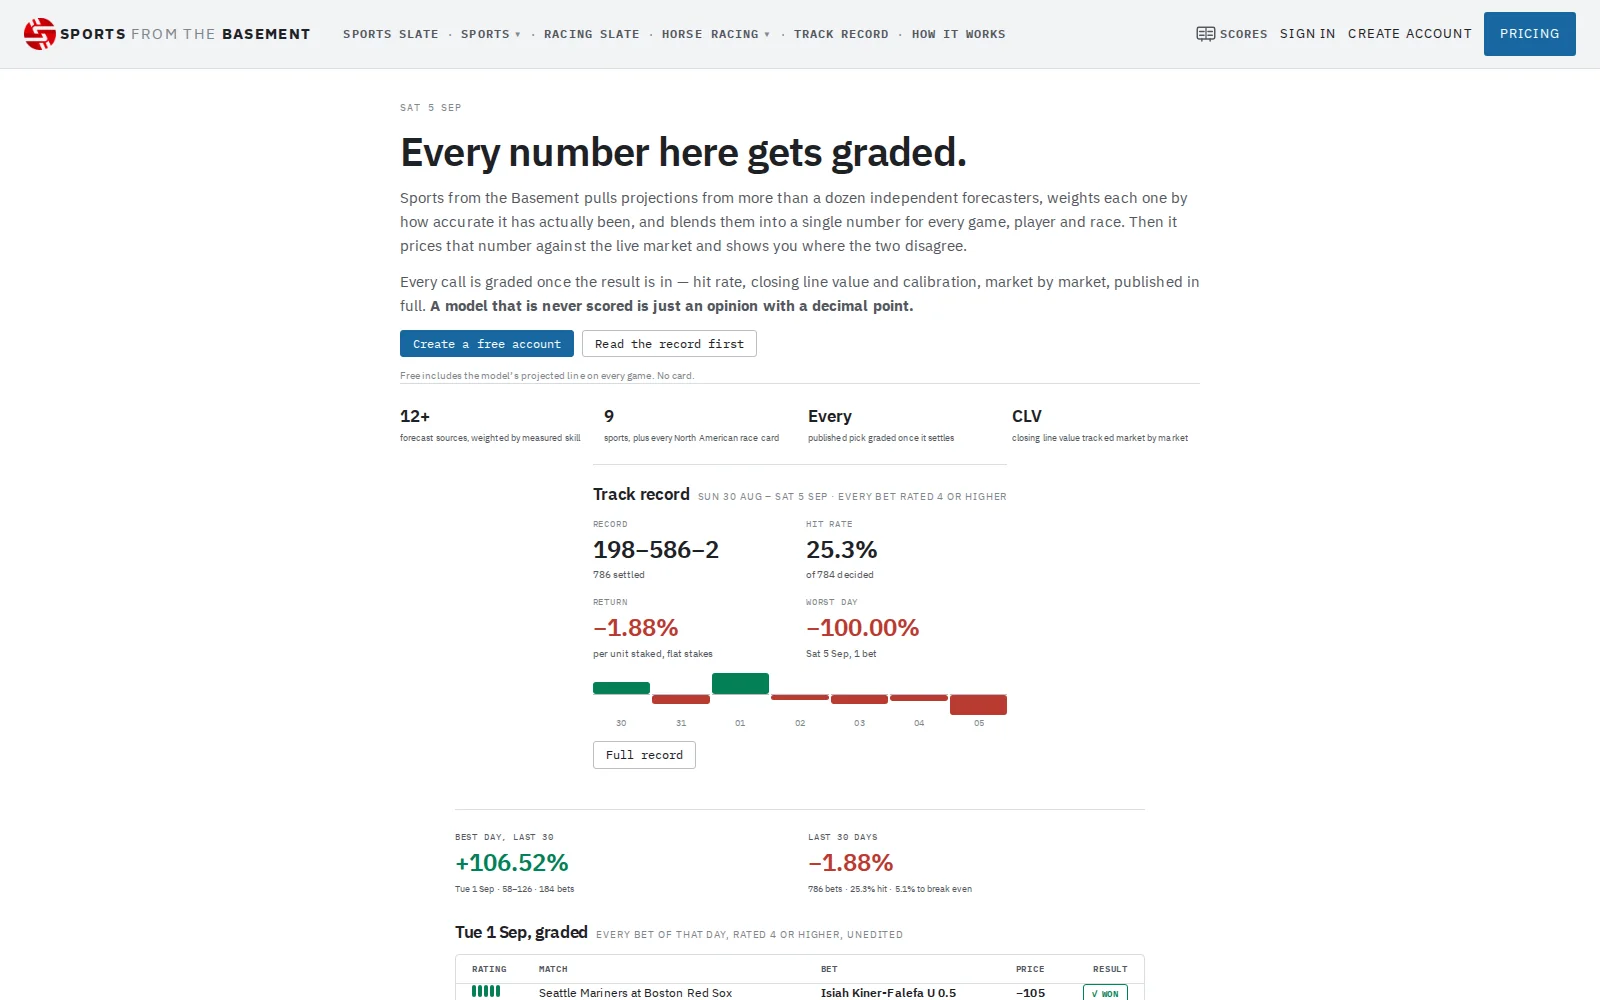This screenshot has height=1000, width=1600.
Task: Click the five-bar rating icon for Mariners game
Action: coord(486,991)
